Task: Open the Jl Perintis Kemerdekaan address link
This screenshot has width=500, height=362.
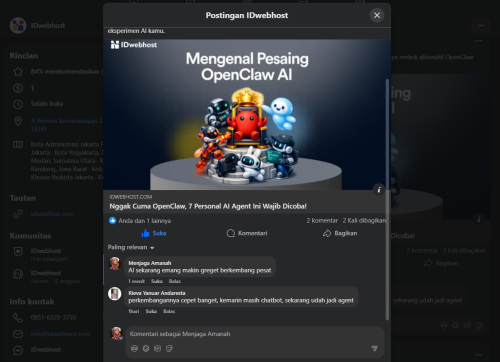Action: [67, 125]
